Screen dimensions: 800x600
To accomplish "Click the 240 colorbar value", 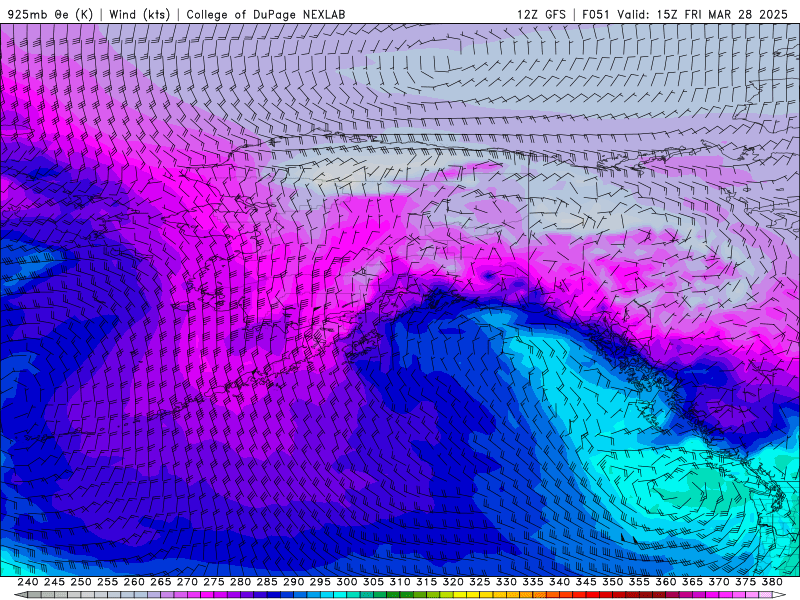I will pos(28,582).
